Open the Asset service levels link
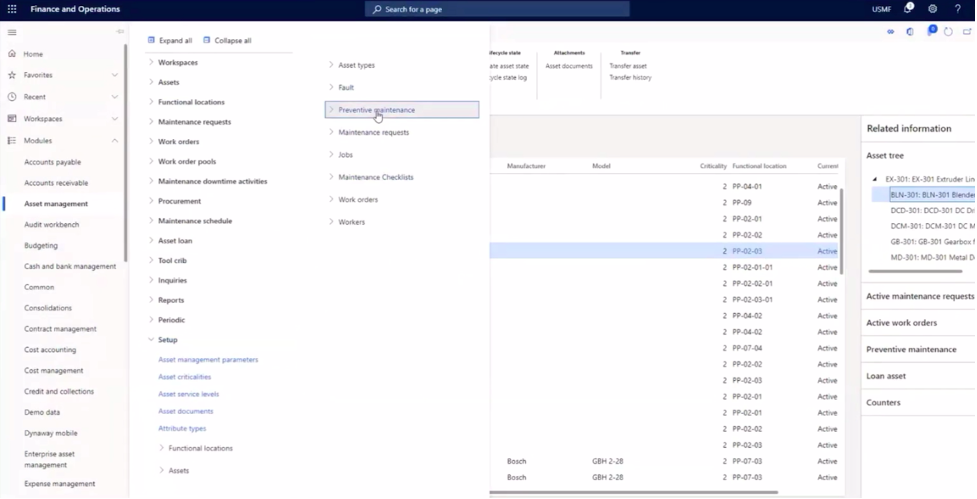977x499 pixels. point(188,394)
